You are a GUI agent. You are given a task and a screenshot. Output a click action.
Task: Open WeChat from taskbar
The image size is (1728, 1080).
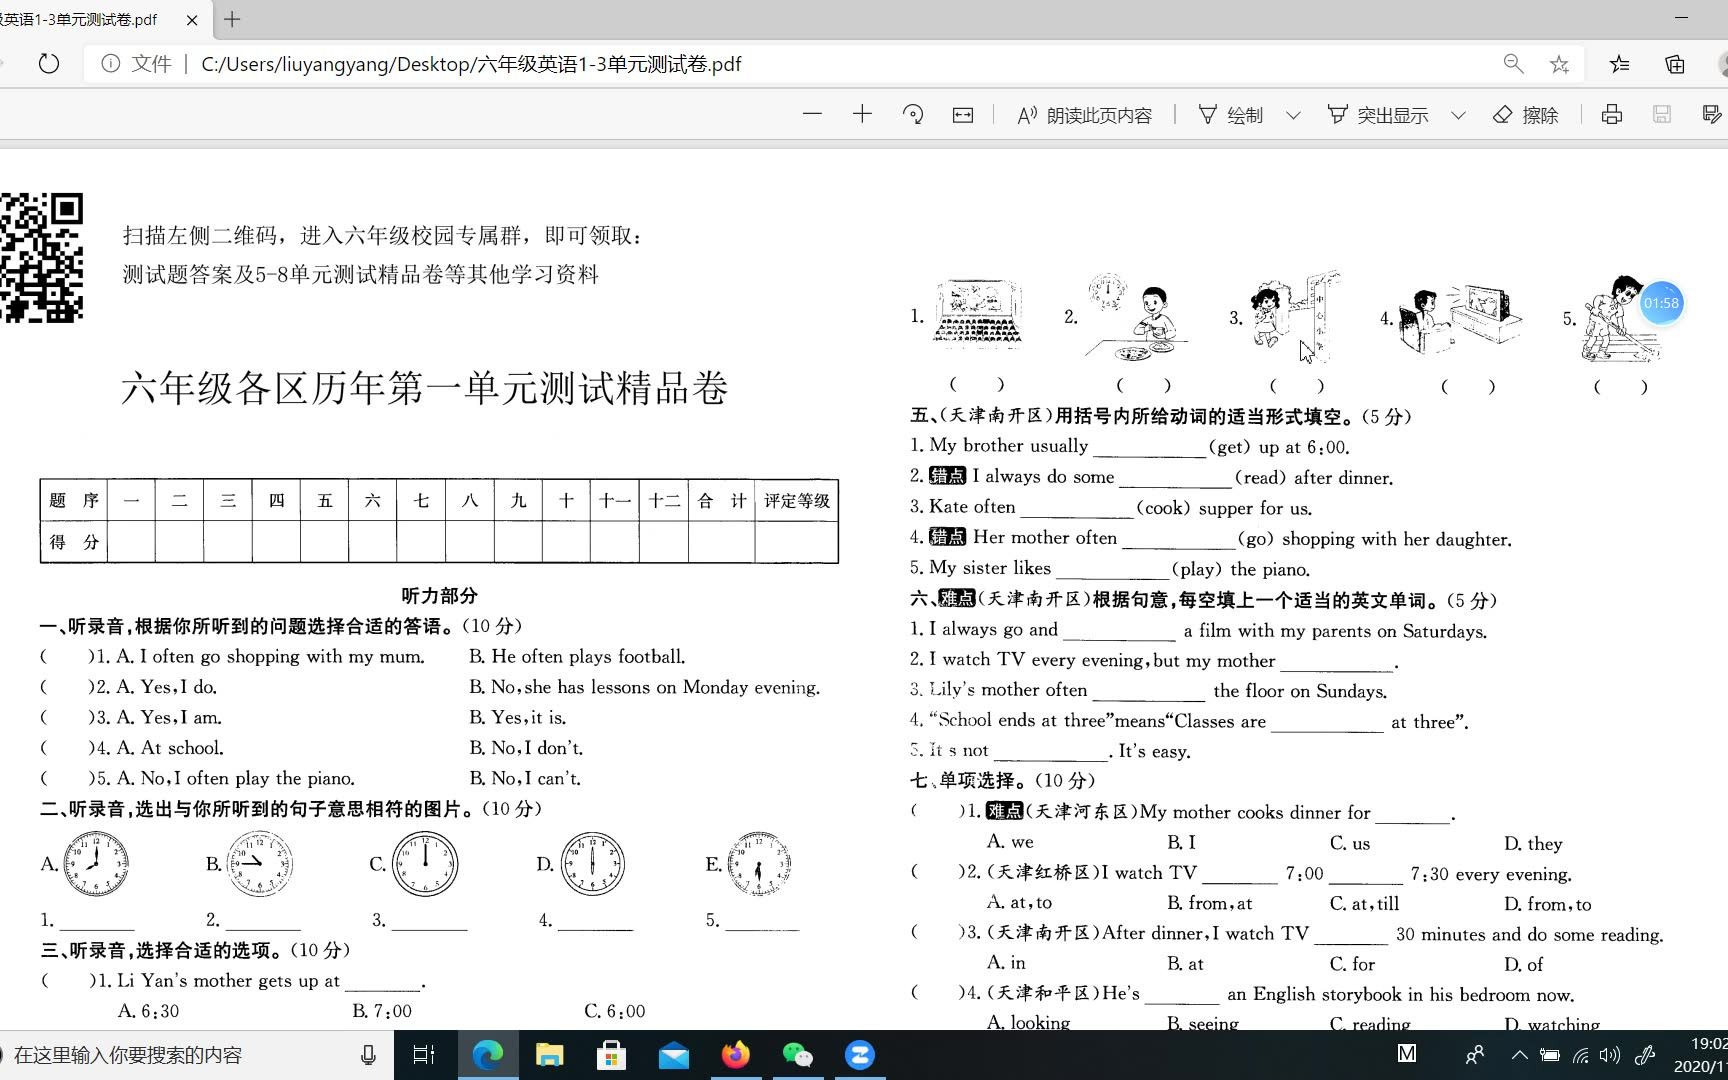pyautogui.click(x=797, y=1055)
